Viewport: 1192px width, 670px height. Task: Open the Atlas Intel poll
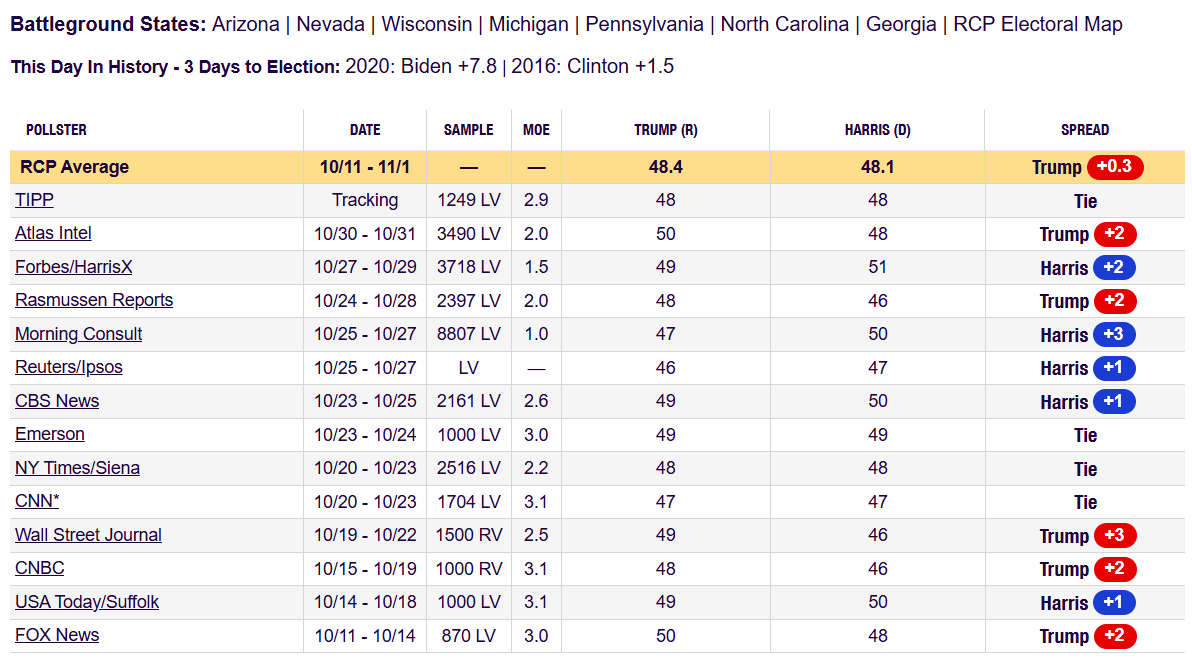[x=53, y=233]
